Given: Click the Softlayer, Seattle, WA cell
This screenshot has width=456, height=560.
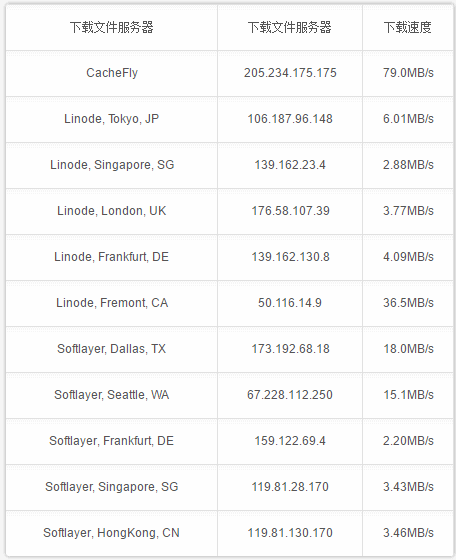Looking at the screenshot, I should point(111,395).
